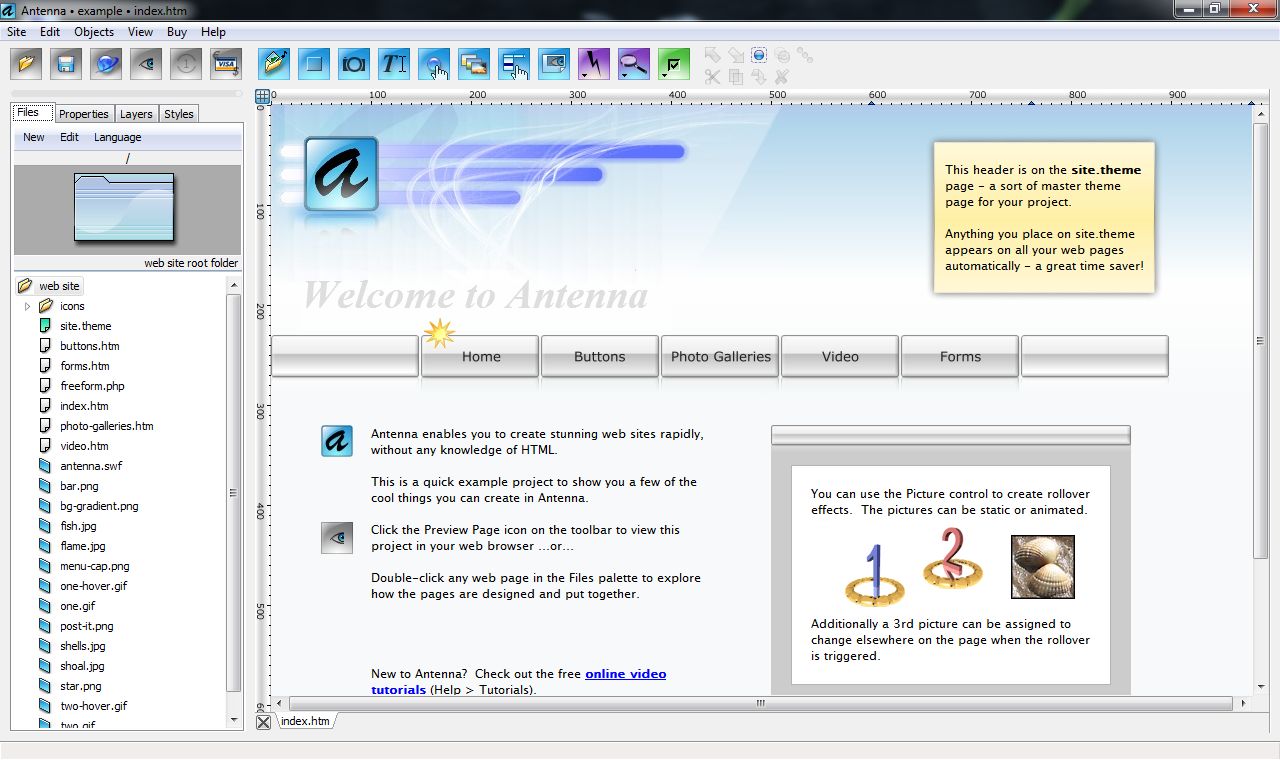The width and height of the screenshot is (1280, 760).
Task: Select the menu tool with hand pointer
Action: pos(514,64)
